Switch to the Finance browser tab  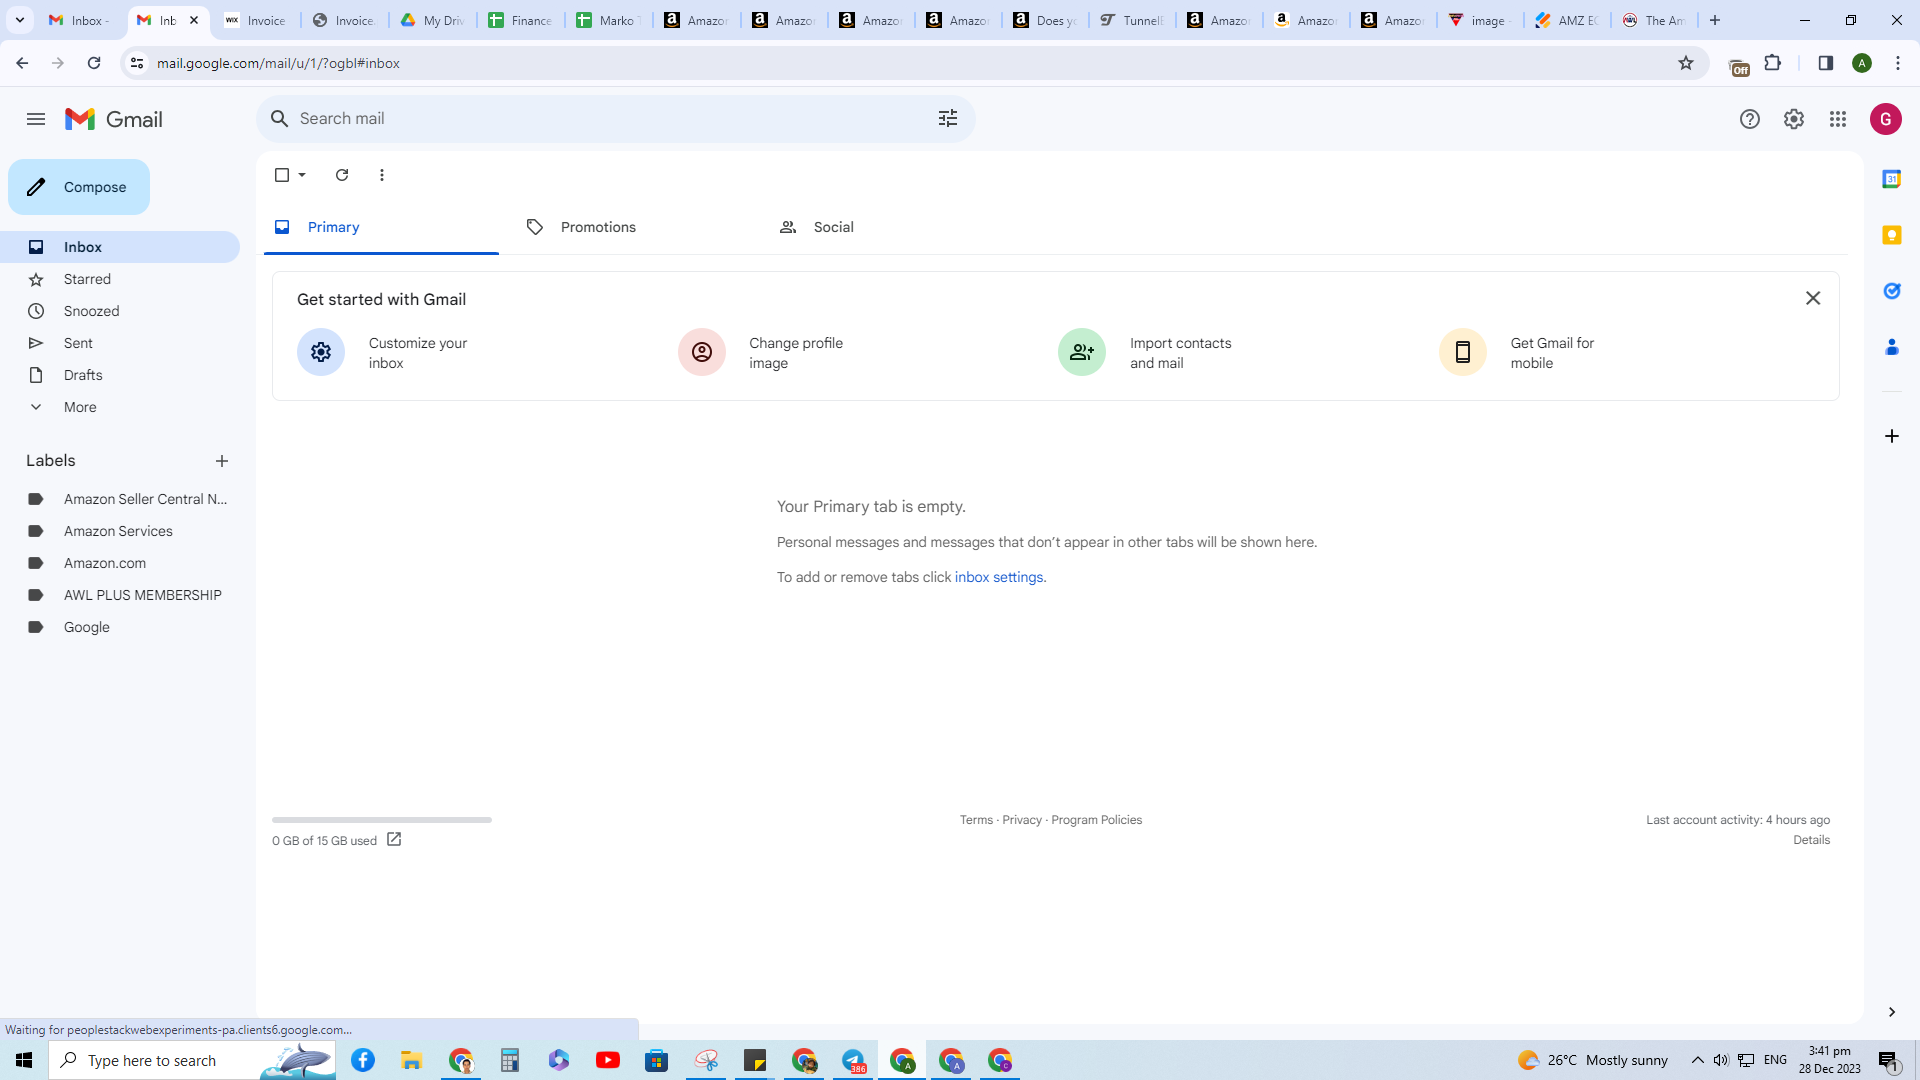(520, 20)
